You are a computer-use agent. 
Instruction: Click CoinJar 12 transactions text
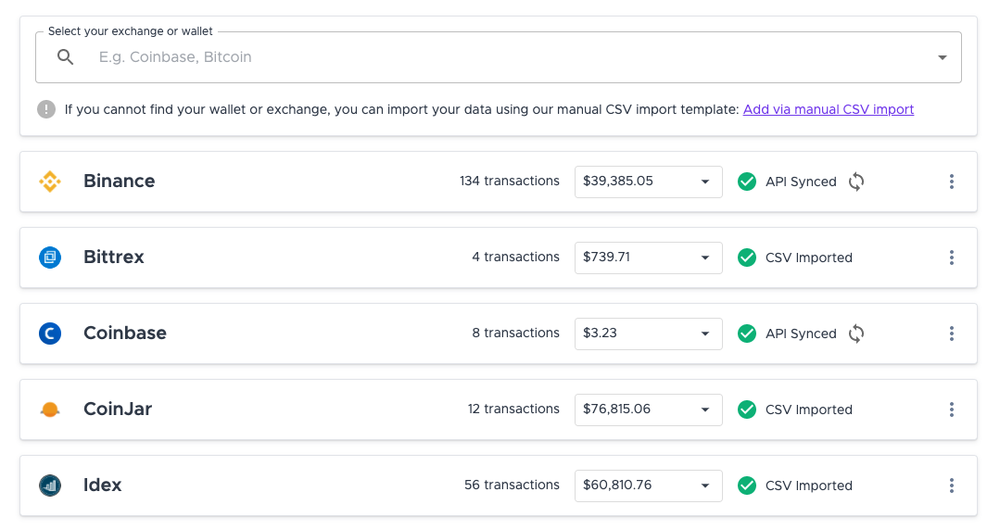[513, 409]
